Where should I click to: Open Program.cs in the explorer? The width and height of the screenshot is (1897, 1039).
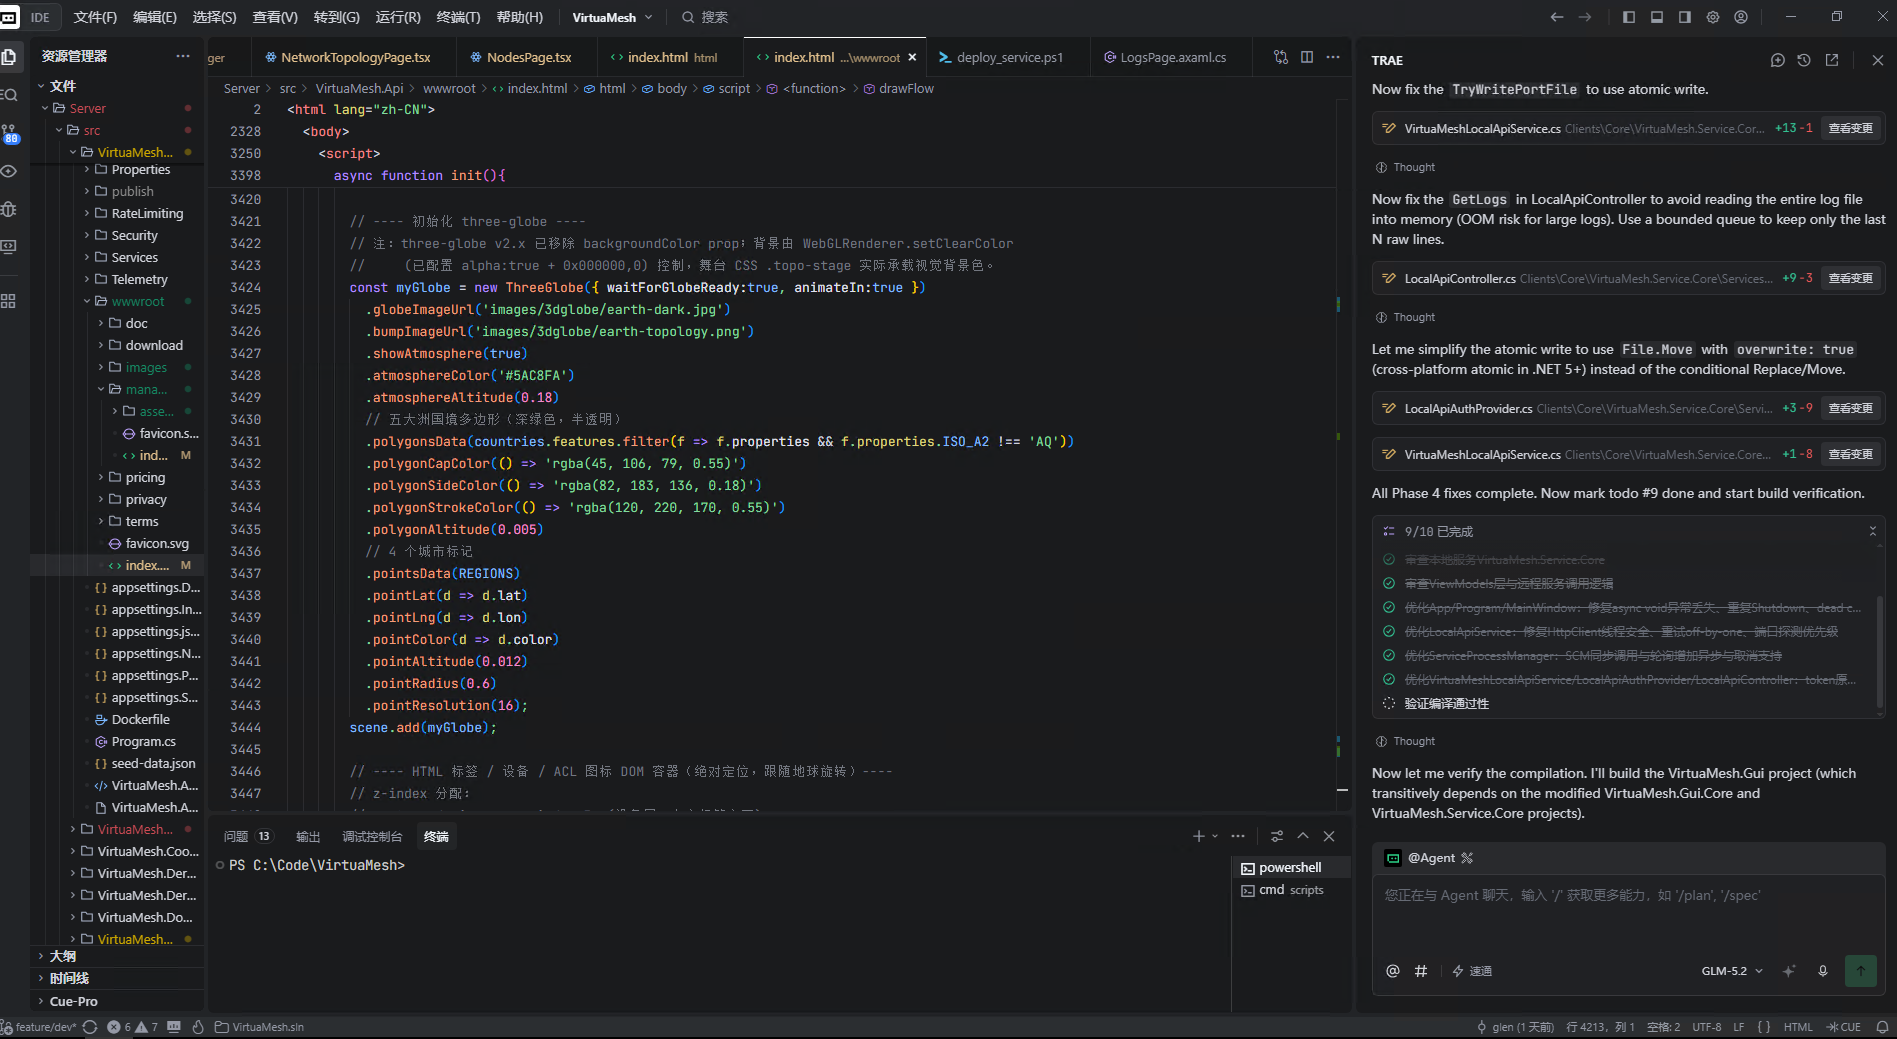click(x=143, y=741)
